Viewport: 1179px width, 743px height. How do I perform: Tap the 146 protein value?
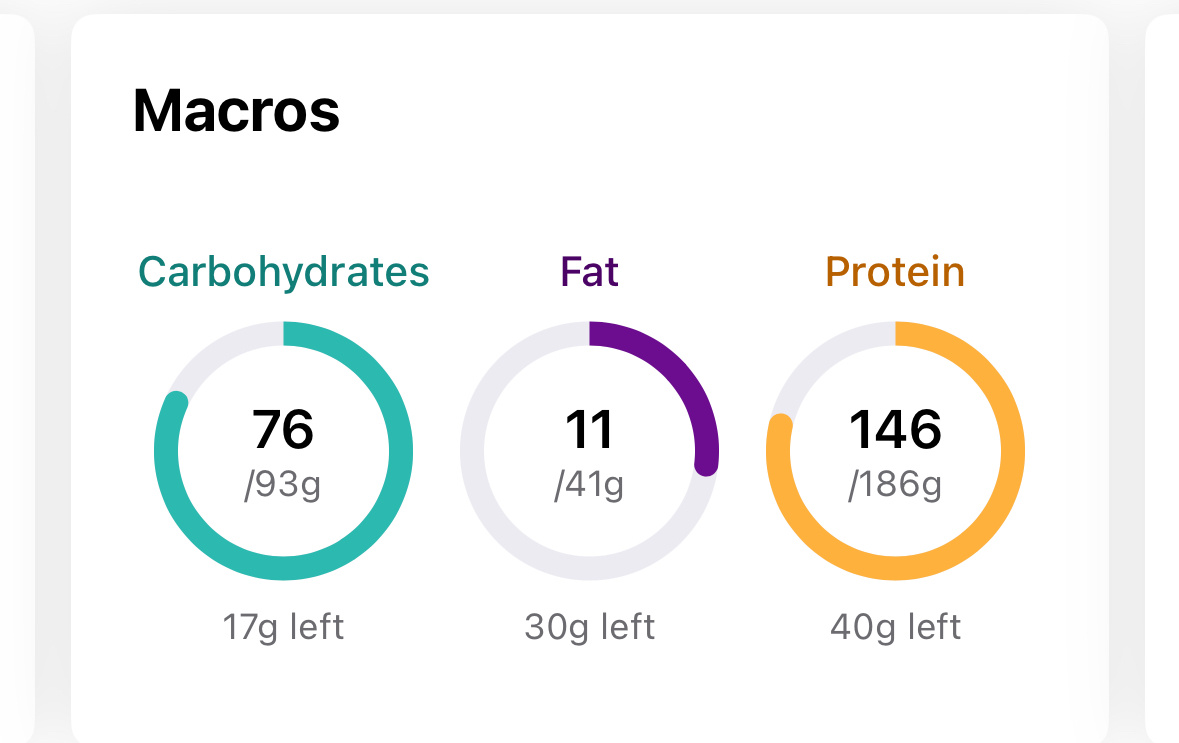click(x=895, y=429)
